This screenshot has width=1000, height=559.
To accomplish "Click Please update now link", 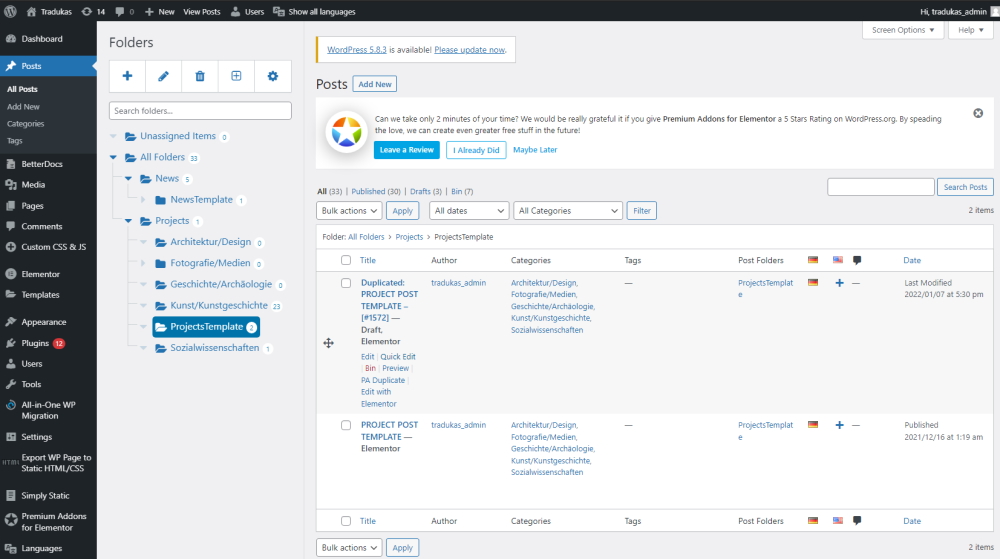I will point(469,50).
